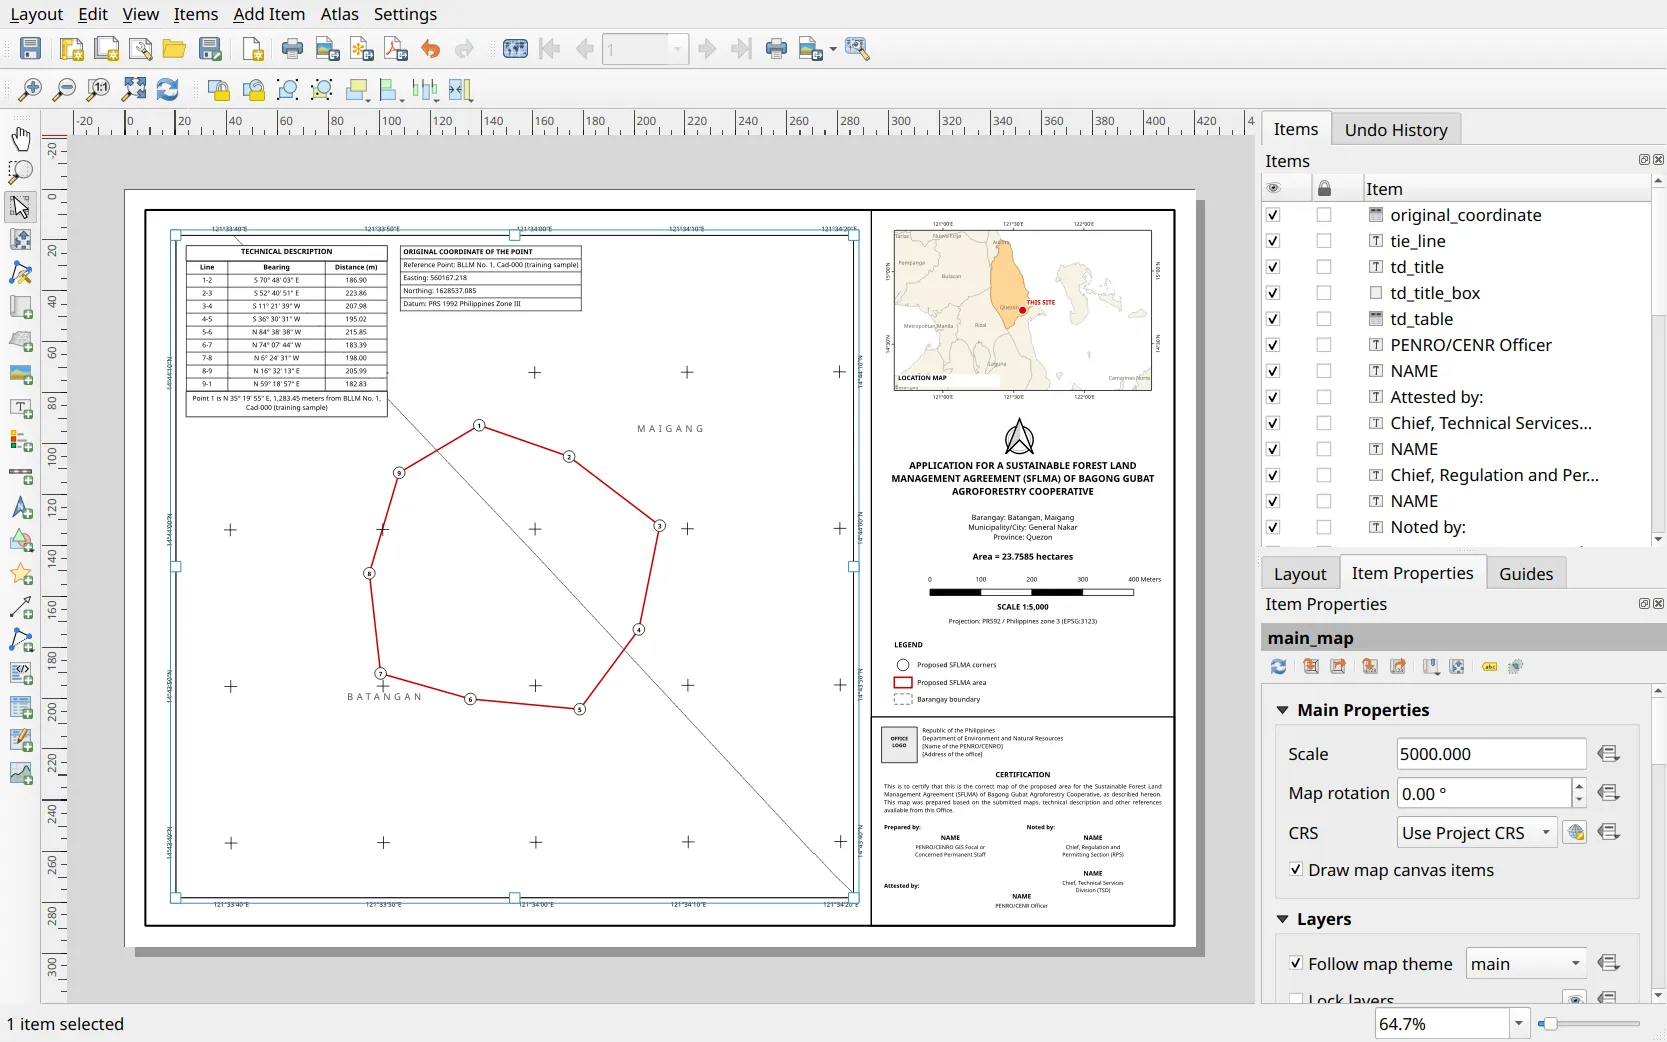Toggle visibility of td_table item
The height and width of the screenshot is (1042, 1667).
(1273, 319)
